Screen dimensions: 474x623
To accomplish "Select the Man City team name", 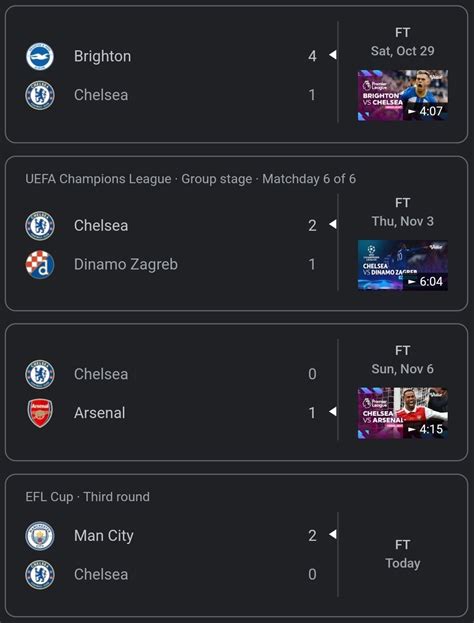I will click(104, 536).
